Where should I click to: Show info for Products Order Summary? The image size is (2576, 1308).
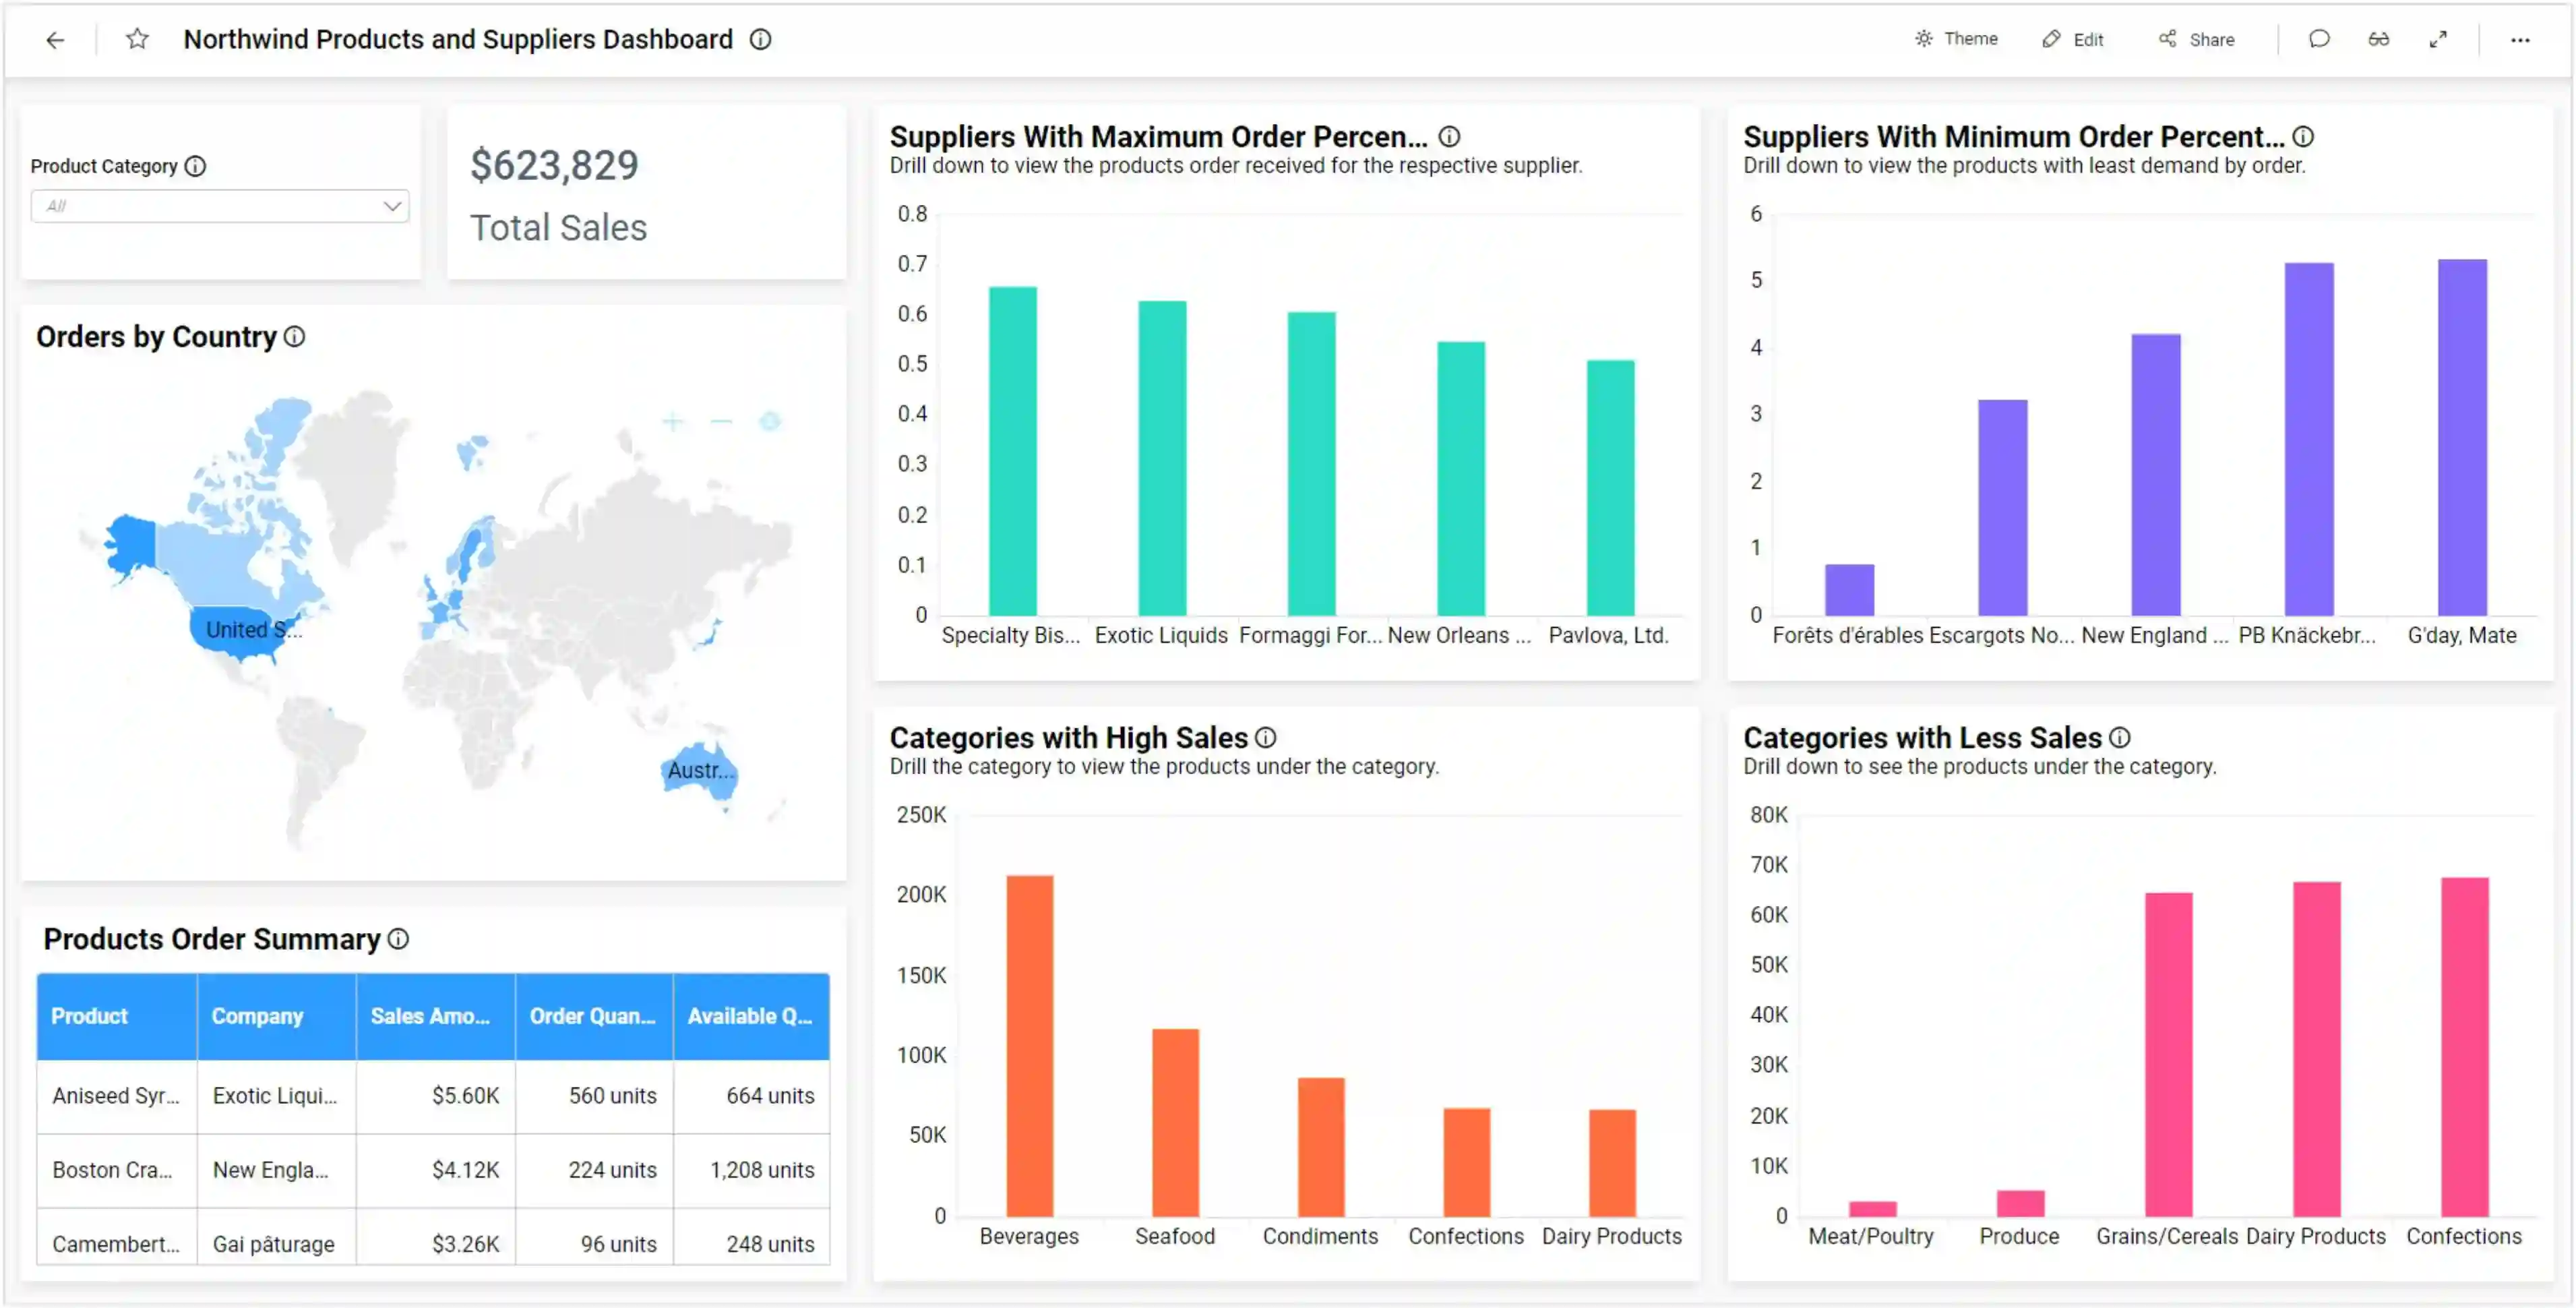pyautogui.click(x=398, y=939)
